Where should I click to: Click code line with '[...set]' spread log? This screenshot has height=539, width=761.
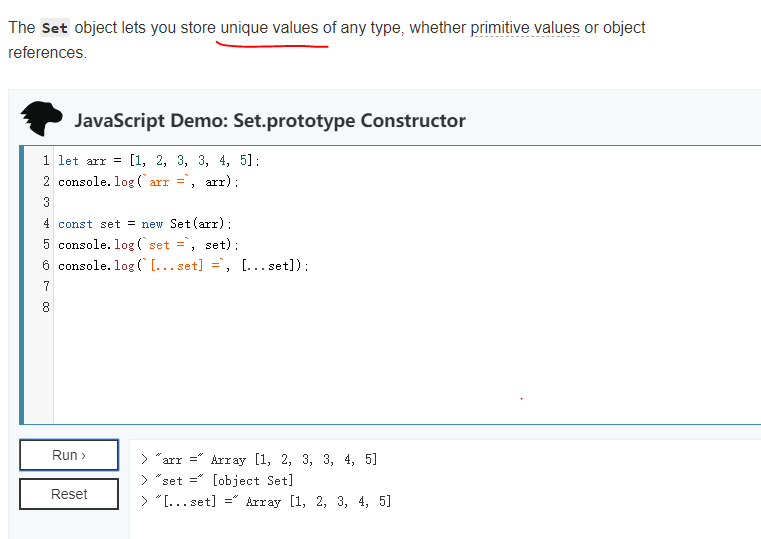pos(183,266)
